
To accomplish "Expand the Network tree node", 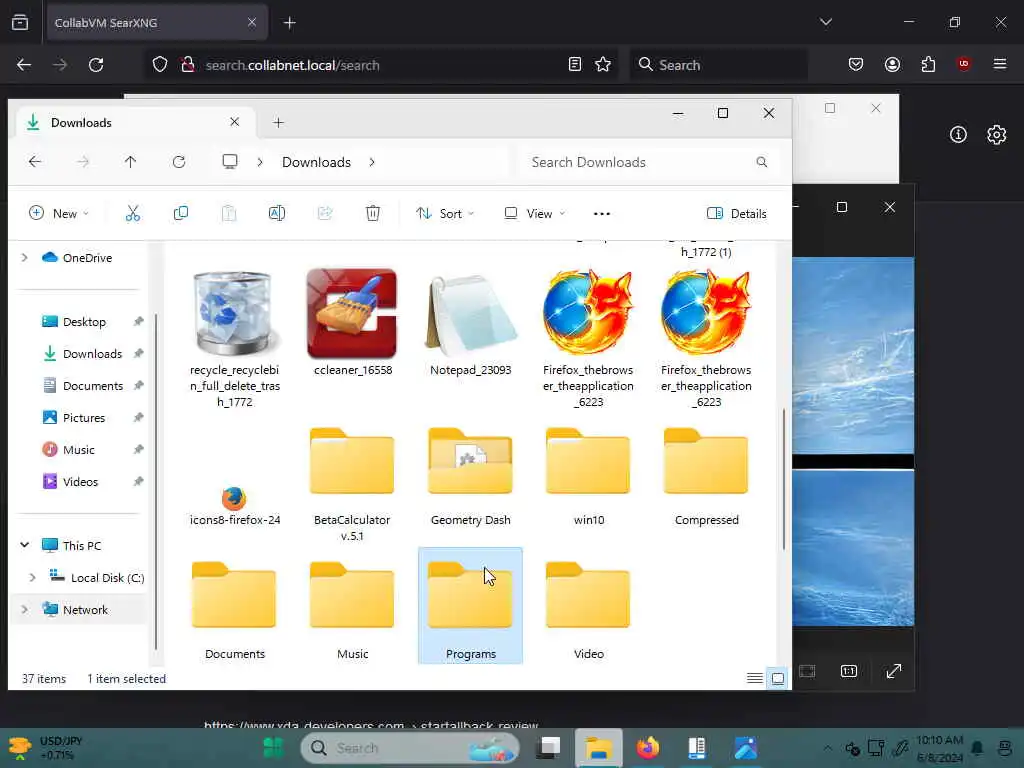I will (x=25, y=609).
